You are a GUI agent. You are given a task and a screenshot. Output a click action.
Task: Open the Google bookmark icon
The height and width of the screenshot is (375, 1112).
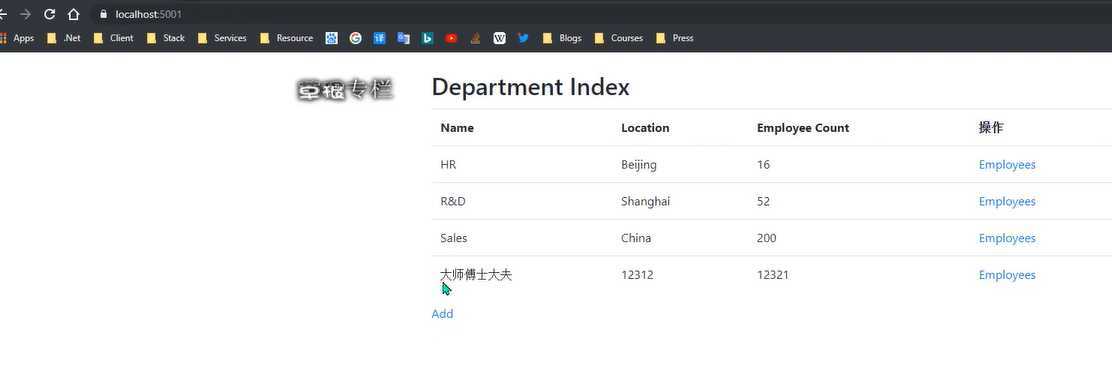point(356,38)
